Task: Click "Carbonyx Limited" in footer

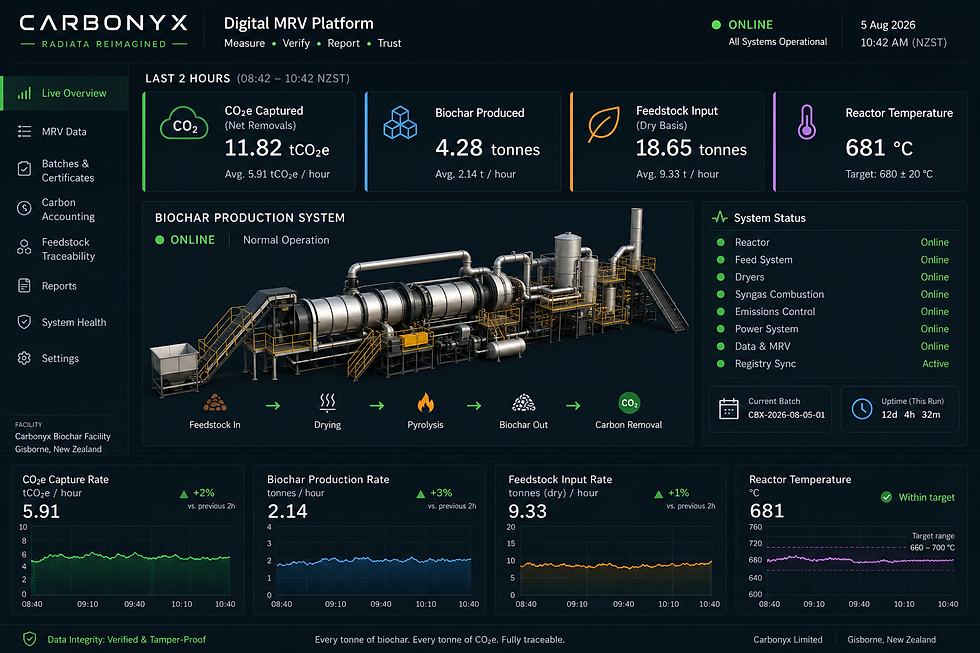Action: 788,640
